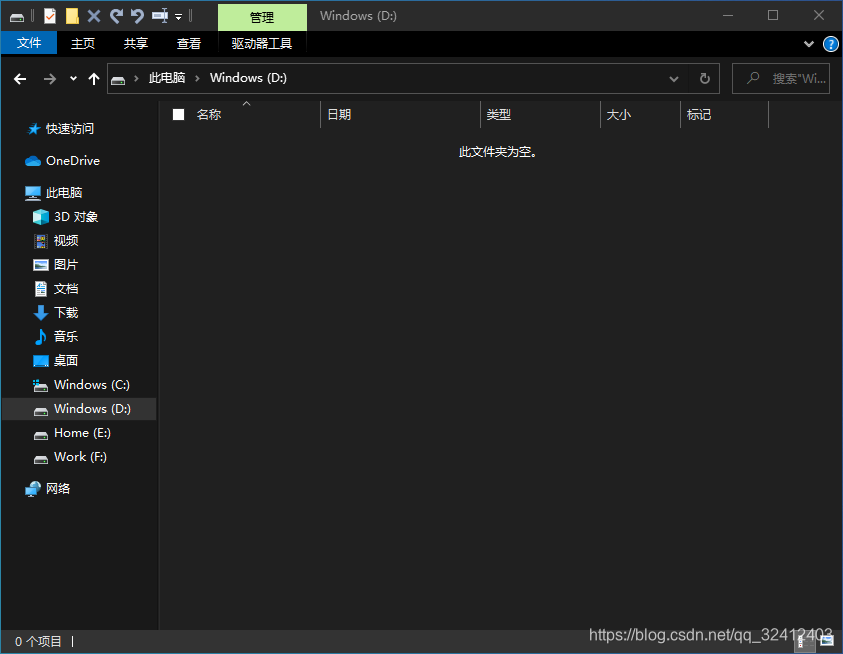Image resolution: width=843 pixels, height=654 pixels.
Task: Select the green 管理 contextual tab
Action: click(x=262, y=17)
